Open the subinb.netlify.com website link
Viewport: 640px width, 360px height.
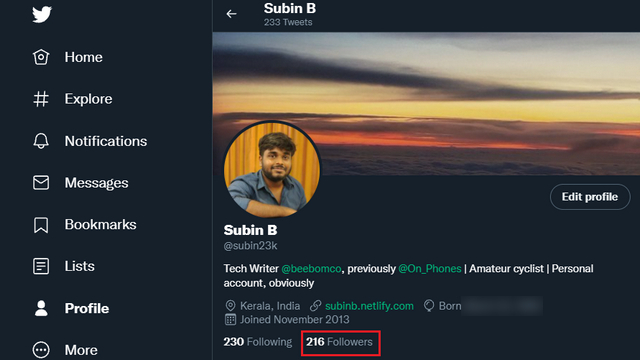tap(369, 306)
